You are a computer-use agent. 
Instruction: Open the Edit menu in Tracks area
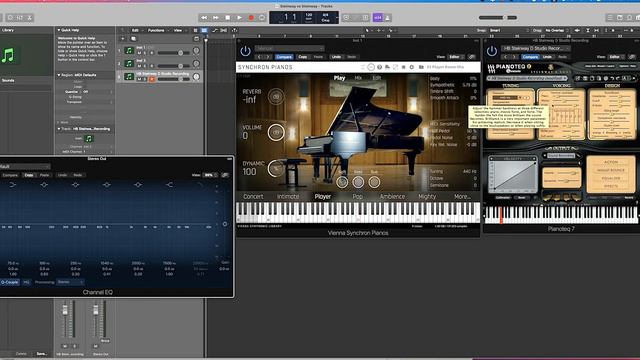pos(135,30)
